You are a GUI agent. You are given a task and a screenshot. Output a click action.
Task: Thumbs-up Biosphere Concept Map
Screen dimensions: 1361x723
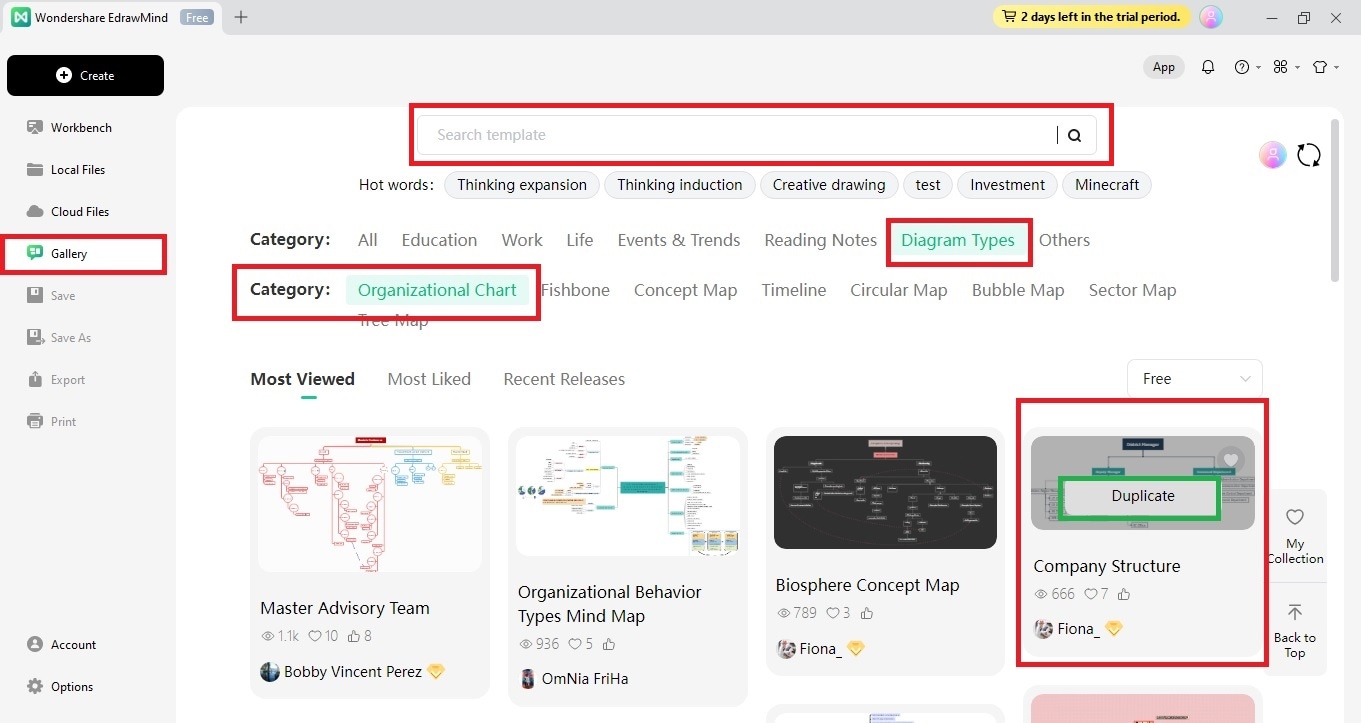[x=866, y=613]
